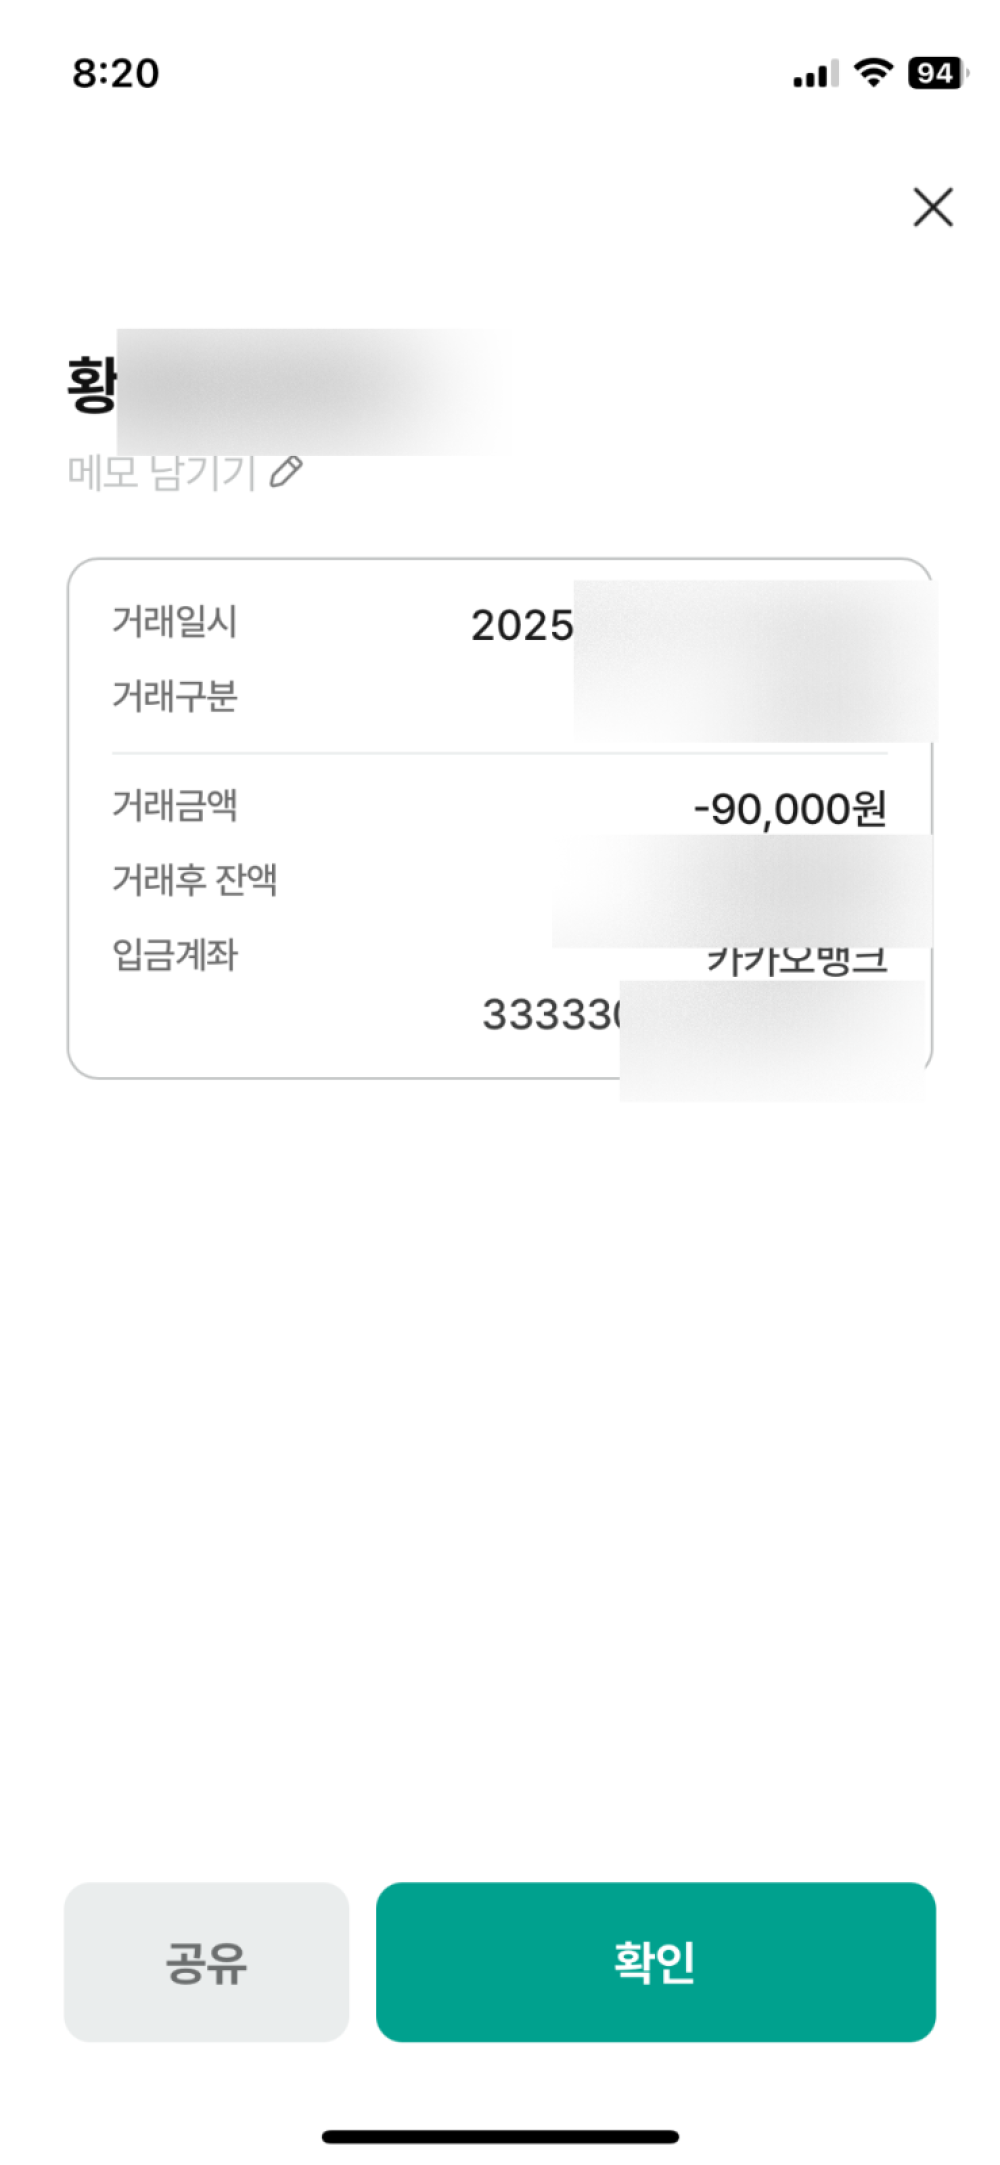This screenshot has width=1000, height=2165.
Task: Tap the battery indicator showing 94
Action: 937,73
